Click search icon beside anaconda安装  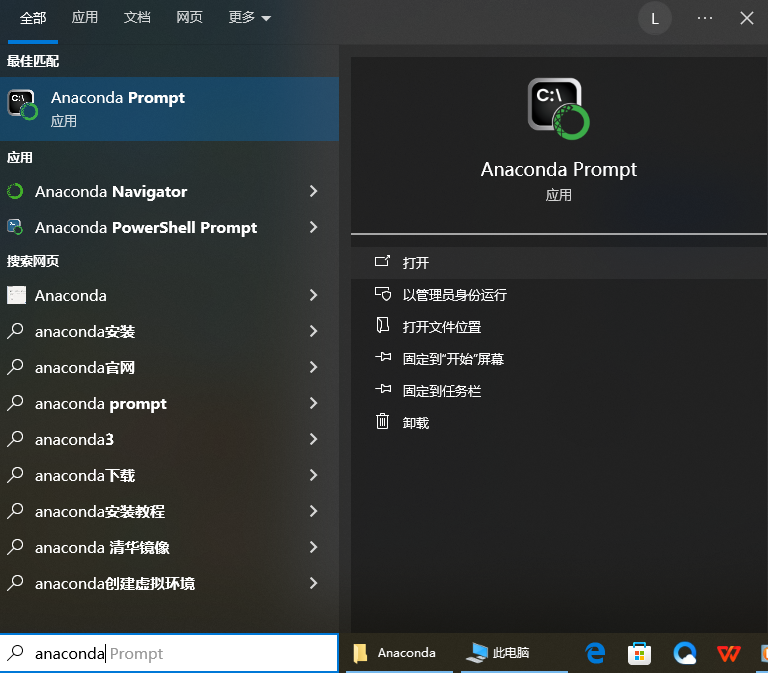tap(15, 331)
